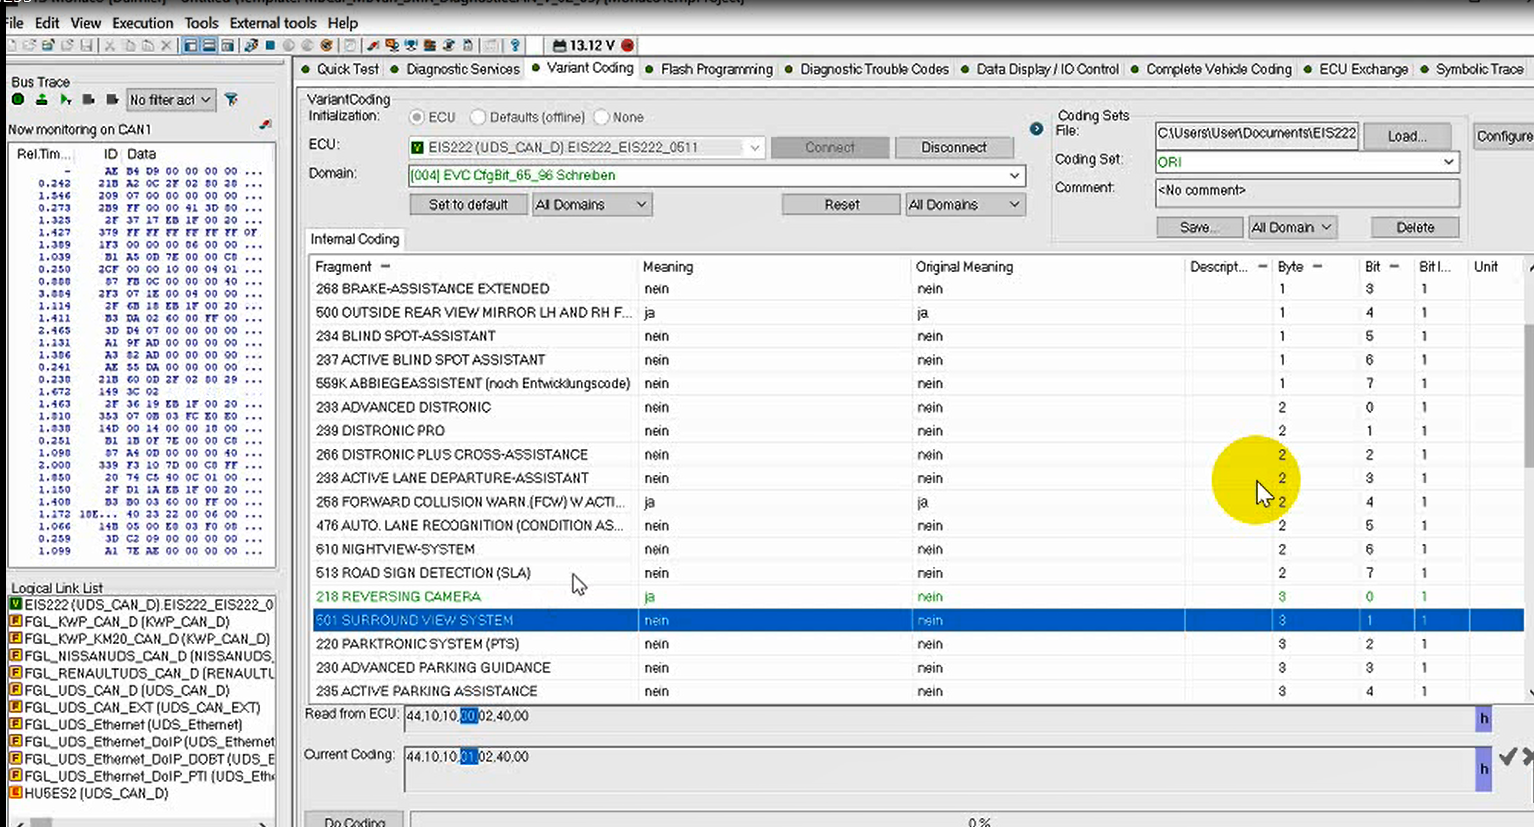Image resolution: width=1534 pixels, height=827 pixels.
Task: Open the Edit menu
Action: coord(47,22)
